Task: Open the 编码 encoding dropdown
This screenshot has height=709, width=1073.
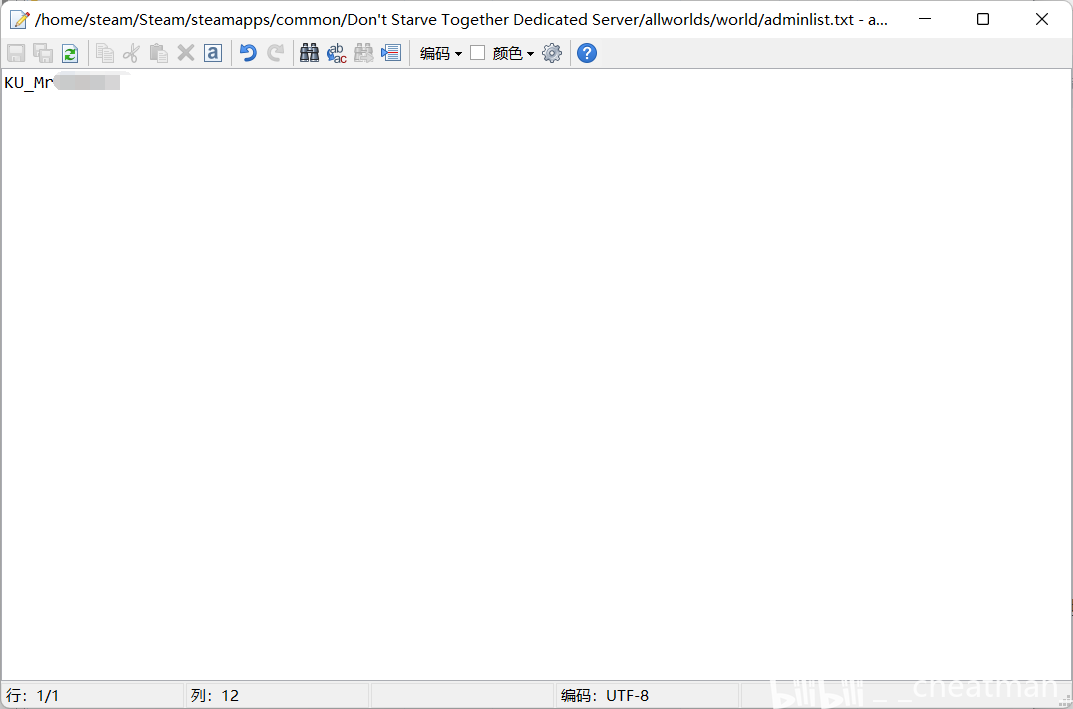Action: pyautogui.click(x=441, y=53)
